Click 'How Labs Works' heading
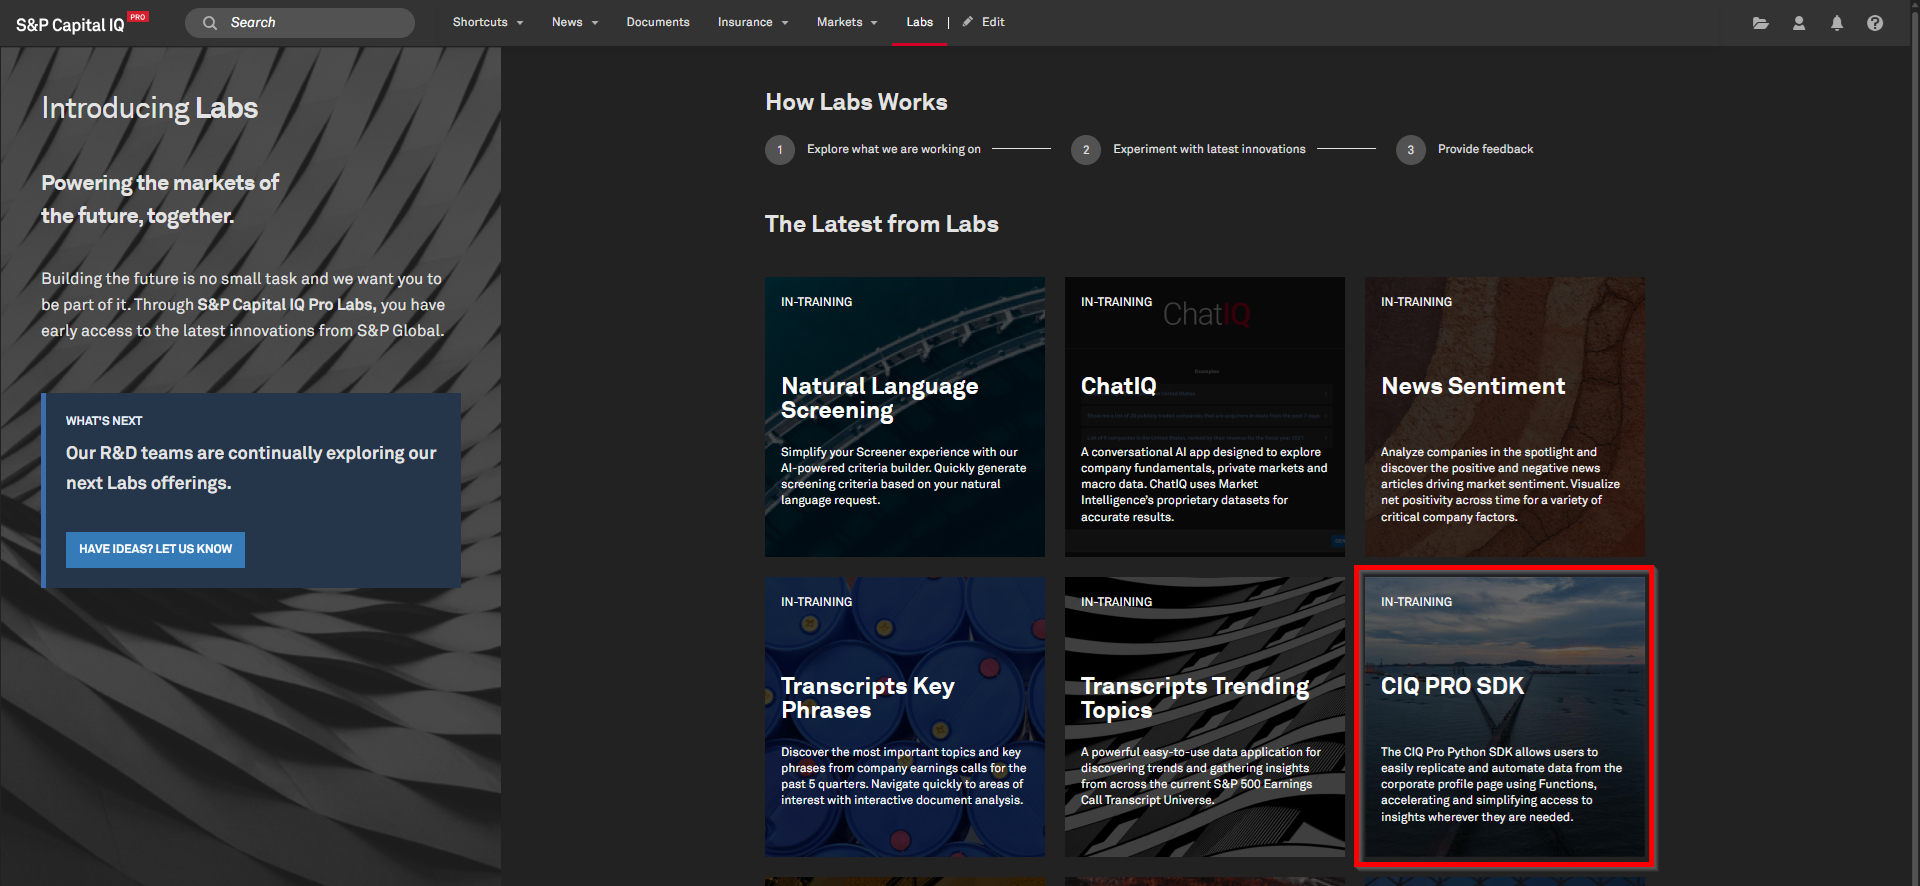This screenshot has height=886, width=1920. [856, 102]
